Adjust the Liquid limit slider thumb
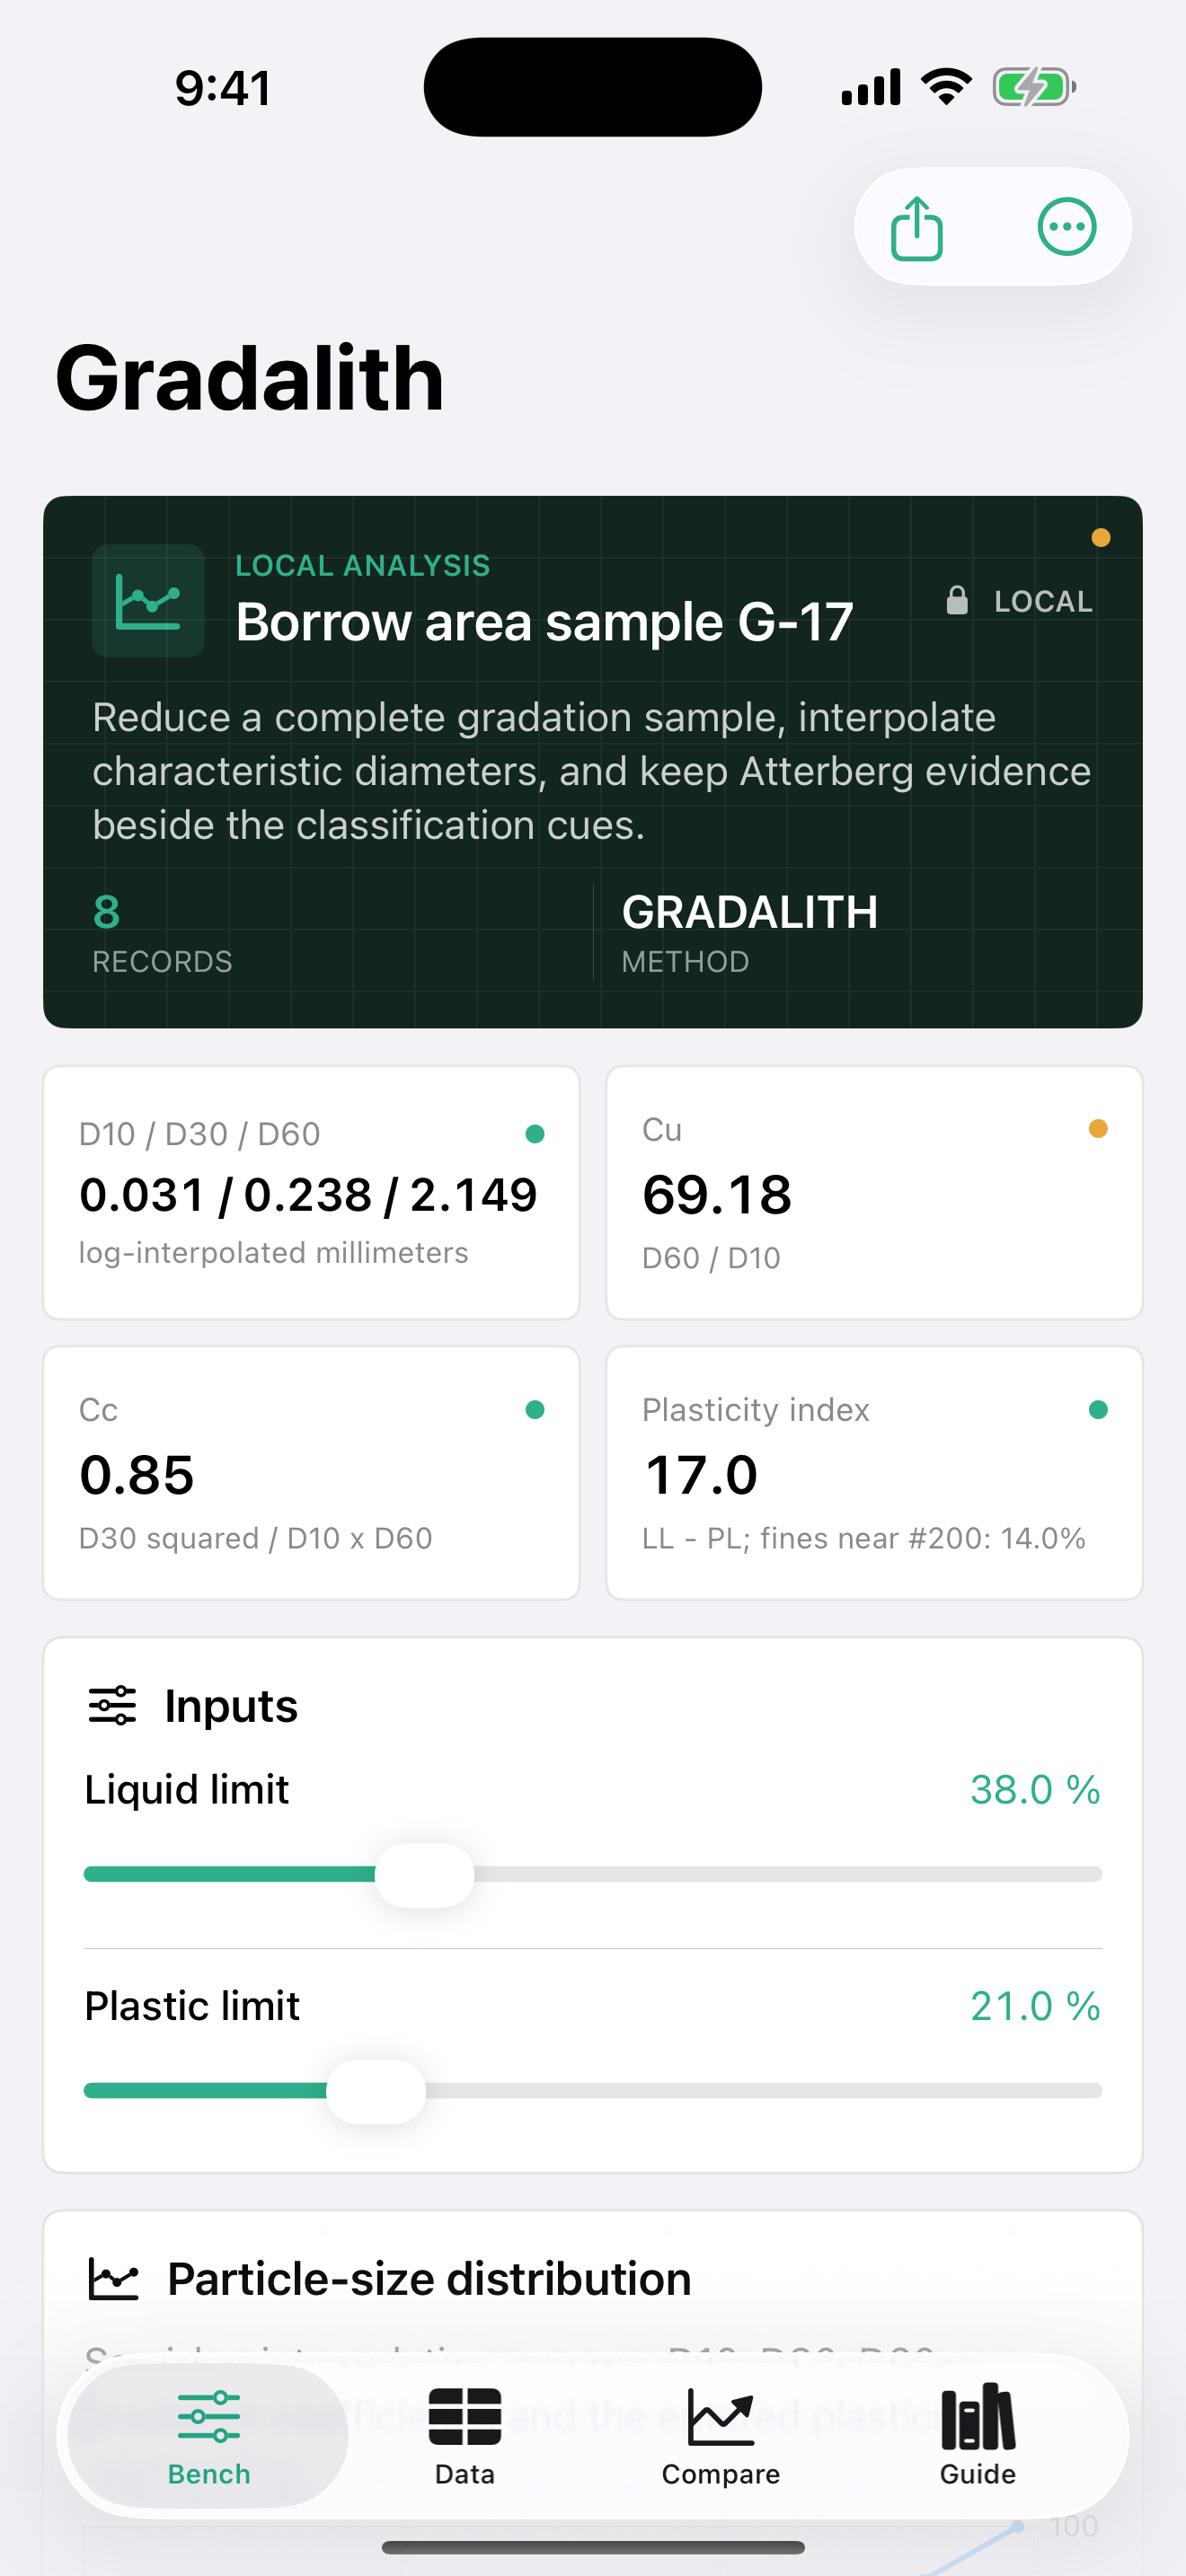This screenshot has height=2576, width=1186. 424,1875
